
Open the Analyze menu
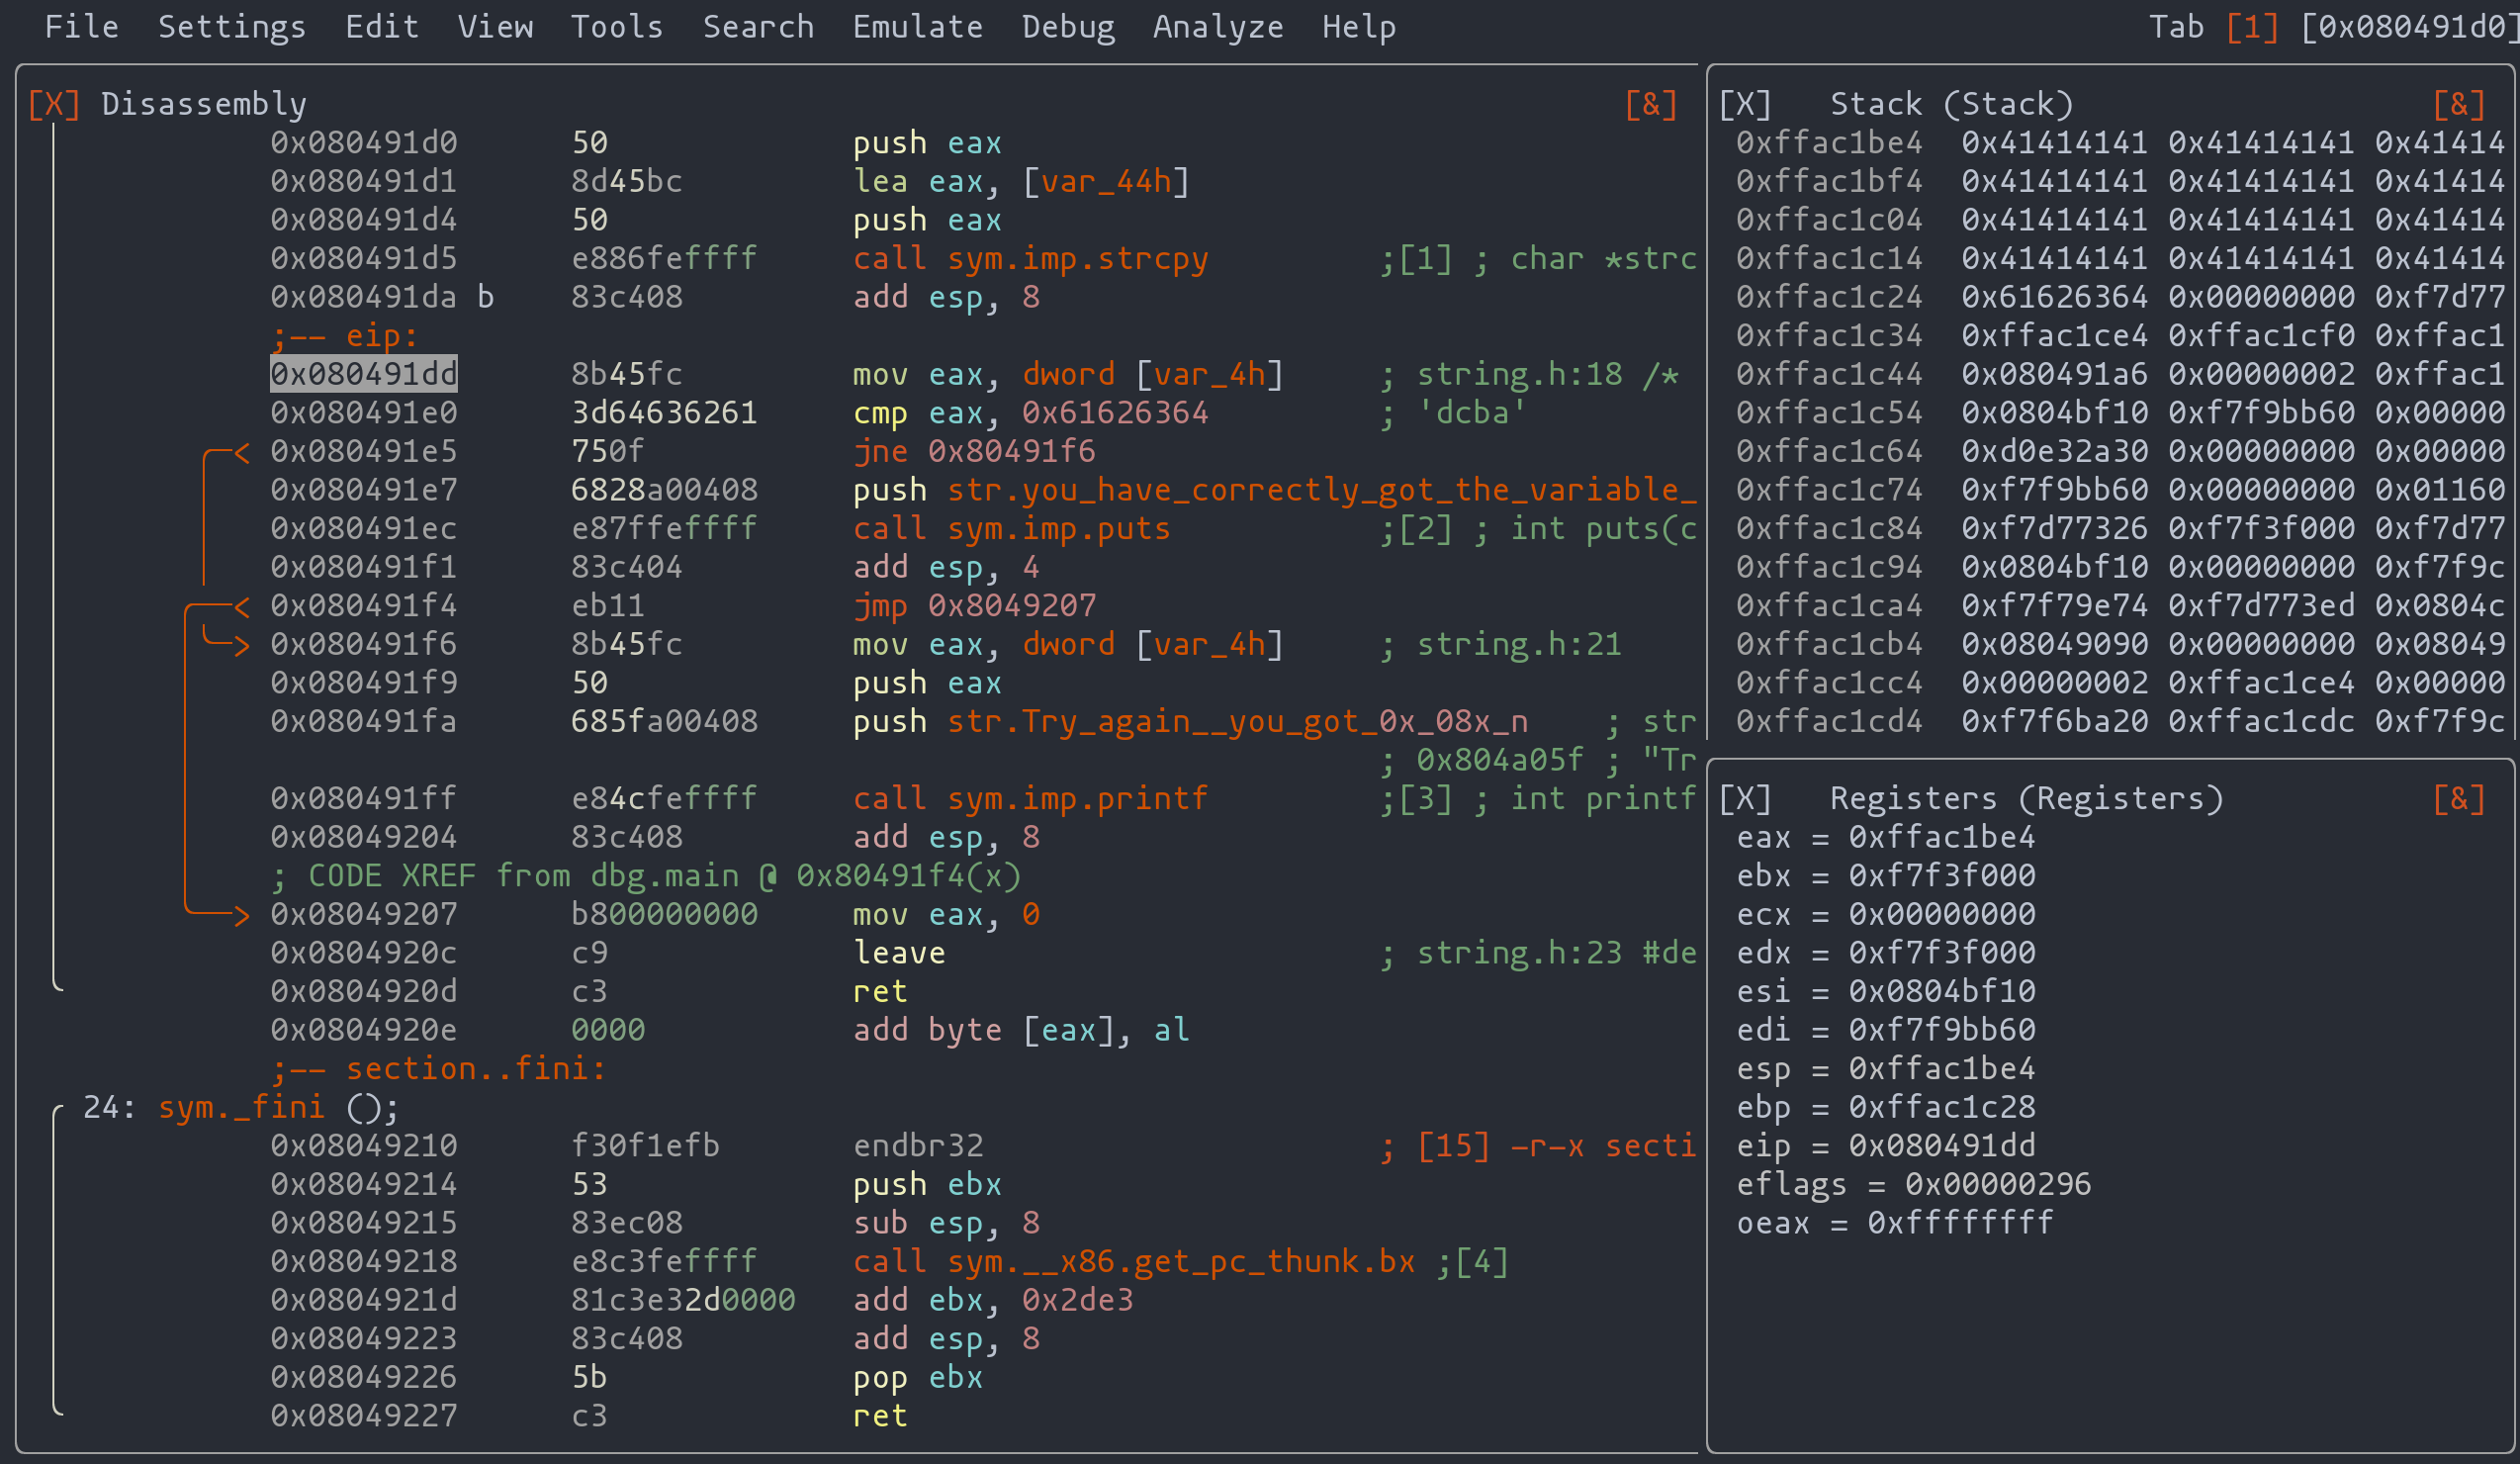[1217, 27]
